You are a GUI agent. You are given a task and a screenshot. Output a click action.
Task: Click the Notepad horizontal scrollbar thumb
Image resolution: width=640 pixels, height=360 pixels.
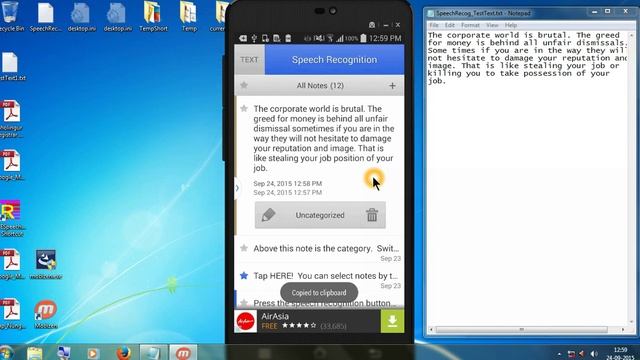[x=522, y=329]
